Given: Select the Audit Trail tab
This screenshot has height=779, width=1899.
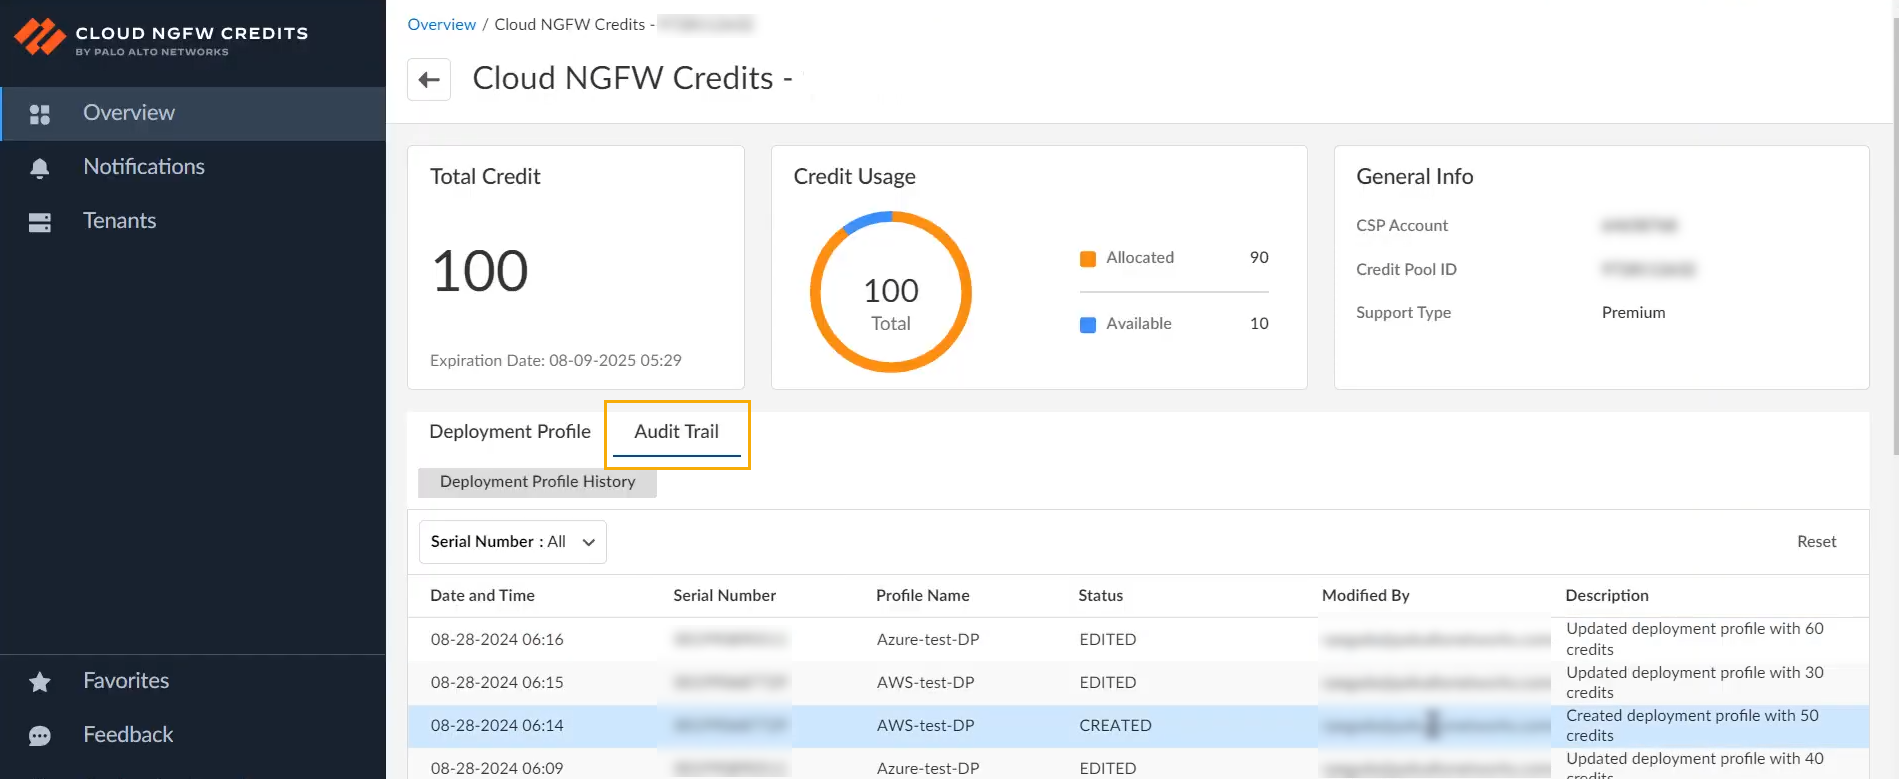Looking at the screenshot, I should coord(677,432).
